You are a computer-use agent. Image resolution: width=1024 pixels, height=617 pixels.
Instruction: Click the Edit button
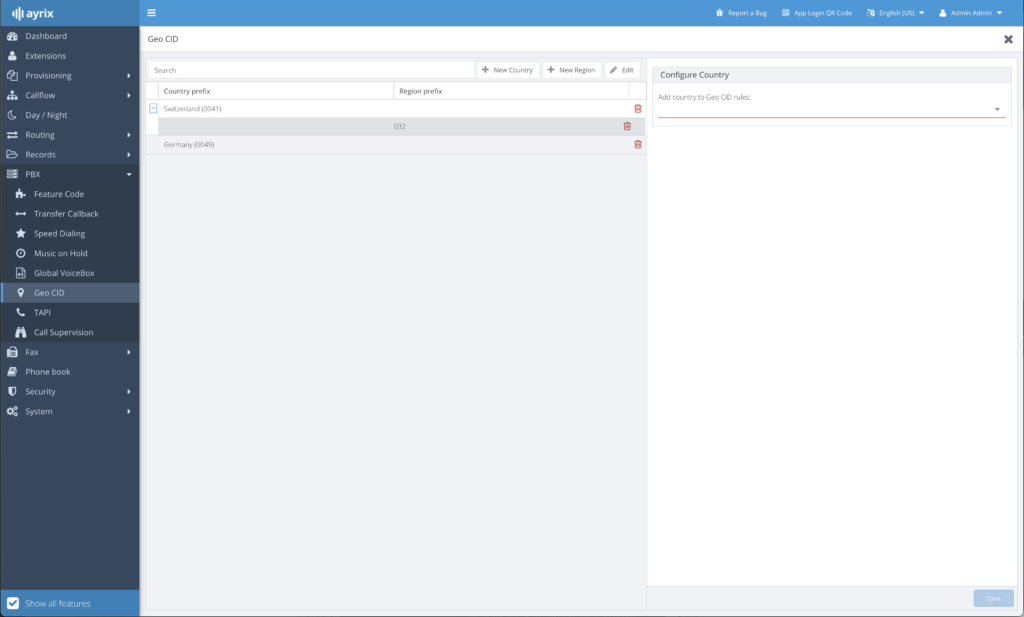click(622, 70)
